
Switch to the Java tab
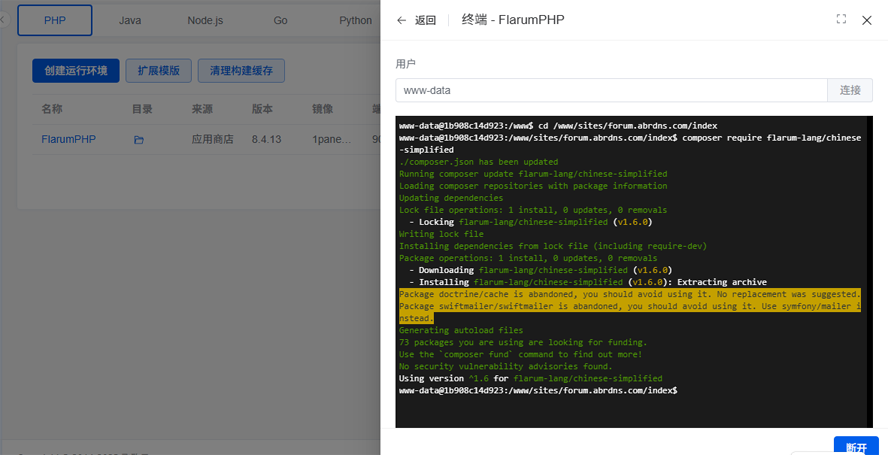(130, 20)
